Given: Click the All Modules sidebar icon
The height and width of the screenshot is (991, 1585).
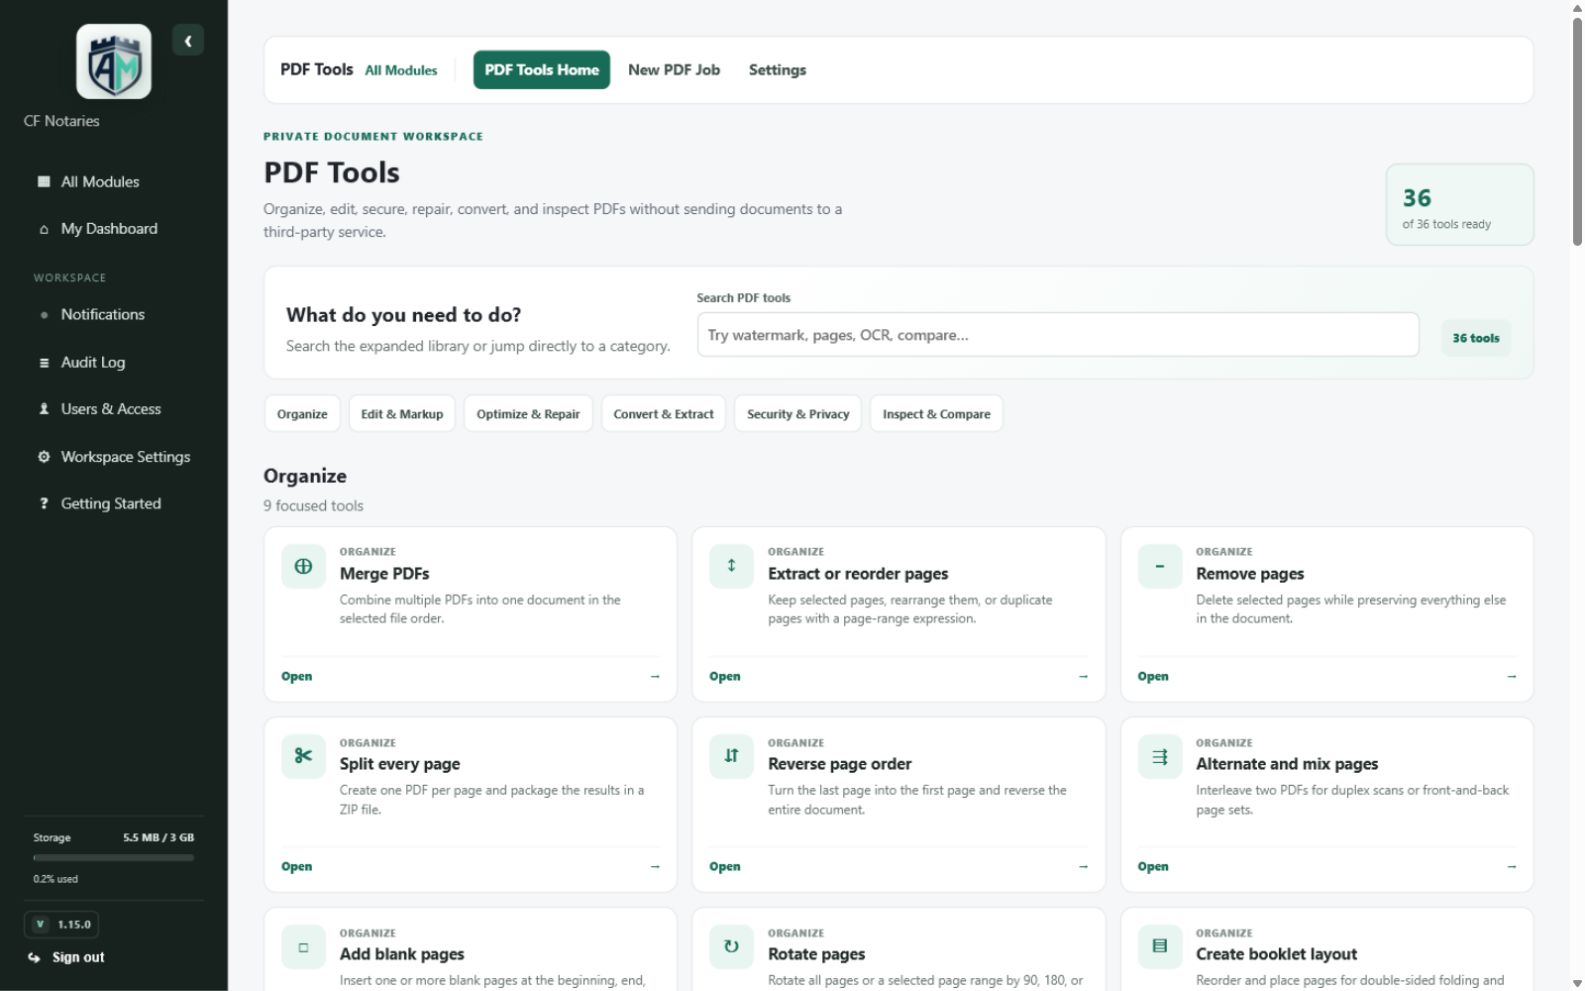Looking at the screenshot, I should pyautogui.click(x=44, y=182).
